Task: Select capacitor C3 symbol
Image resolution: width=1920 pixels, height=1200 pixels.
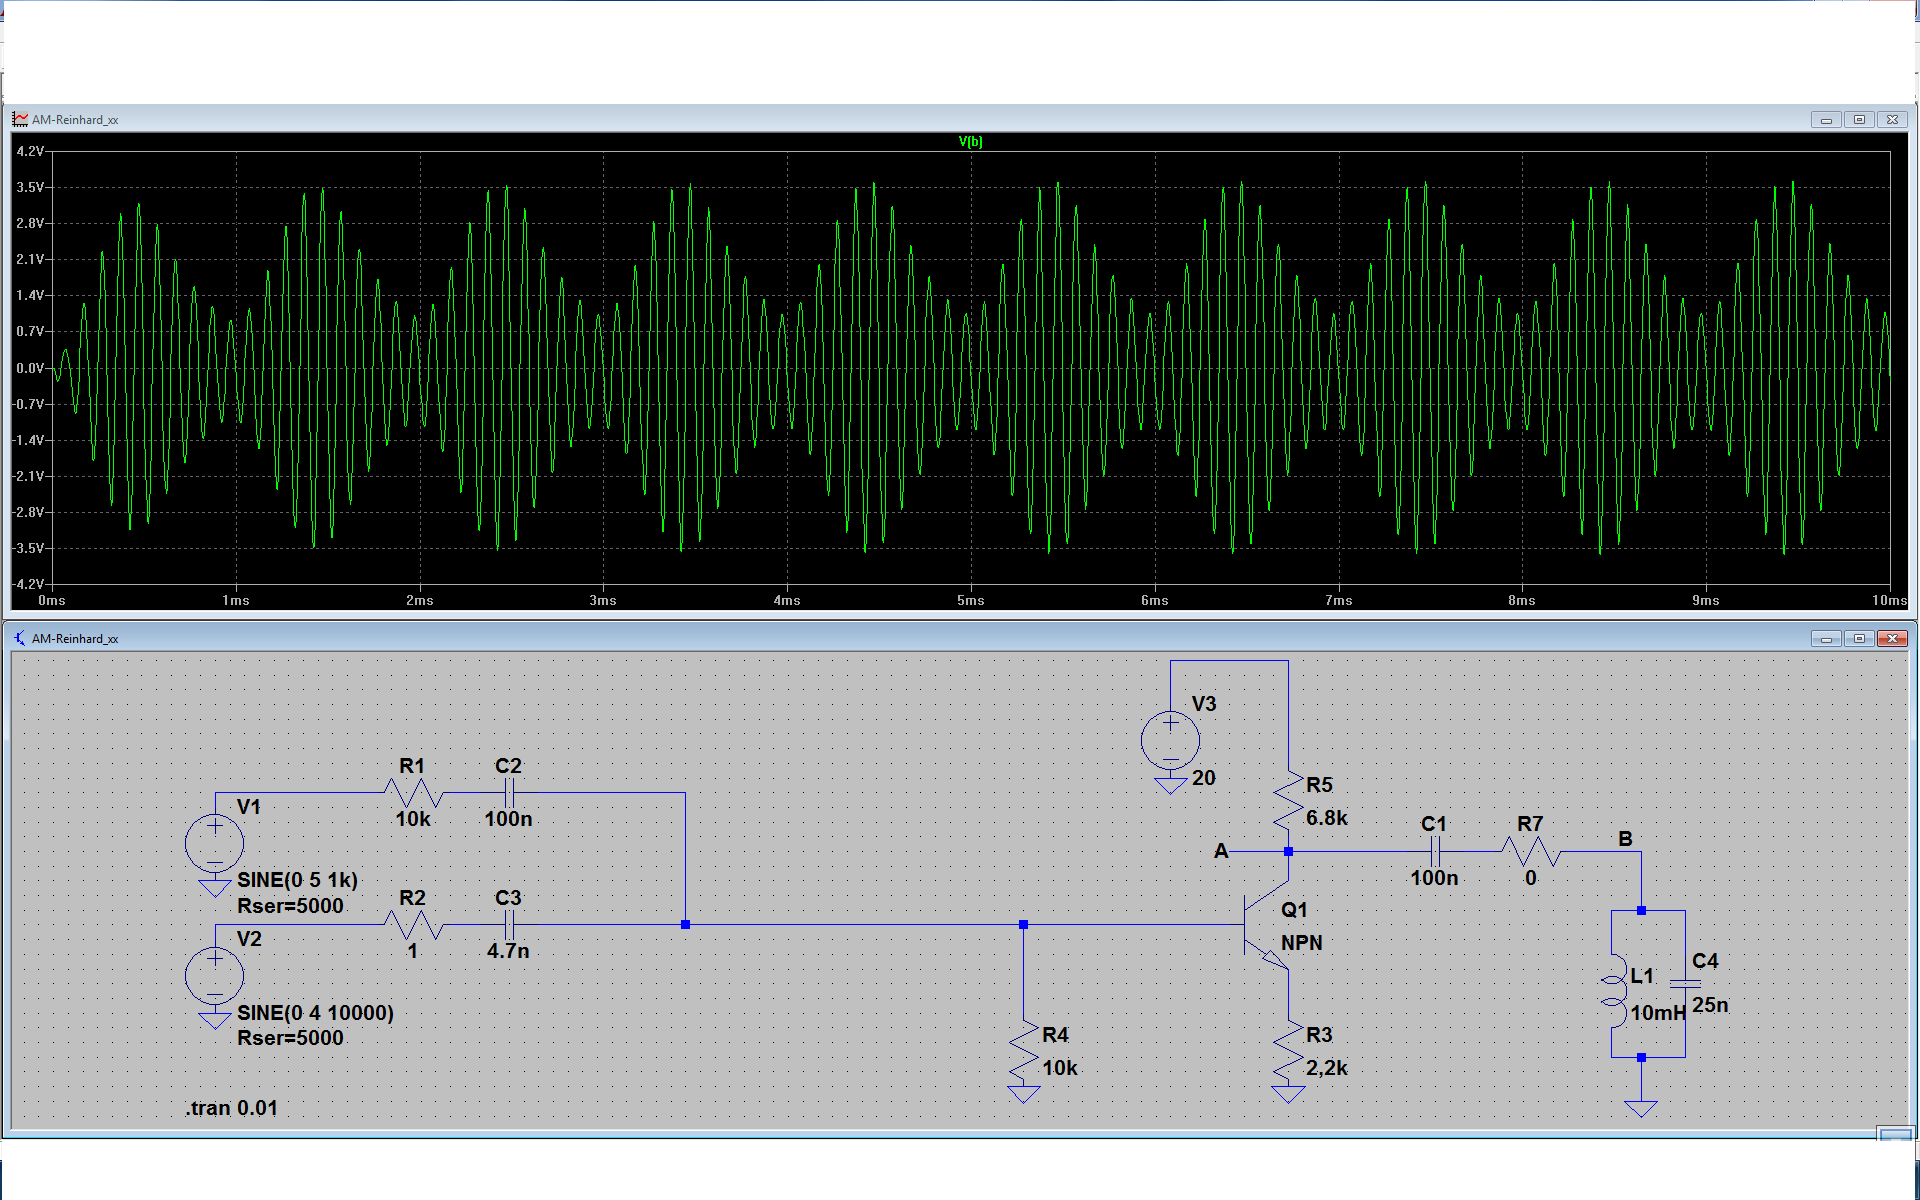Action: click(509, 925)
